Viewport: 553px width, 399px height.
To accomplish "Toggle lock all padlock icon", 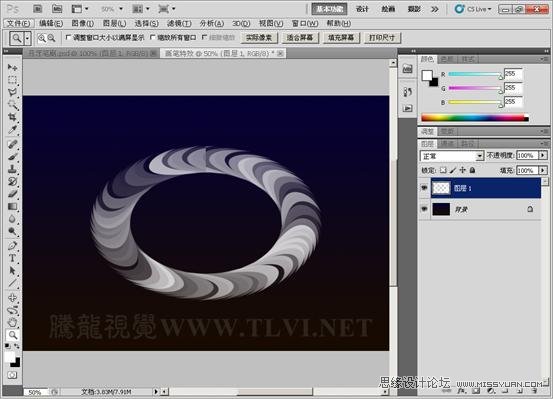I will coord(473,170).
